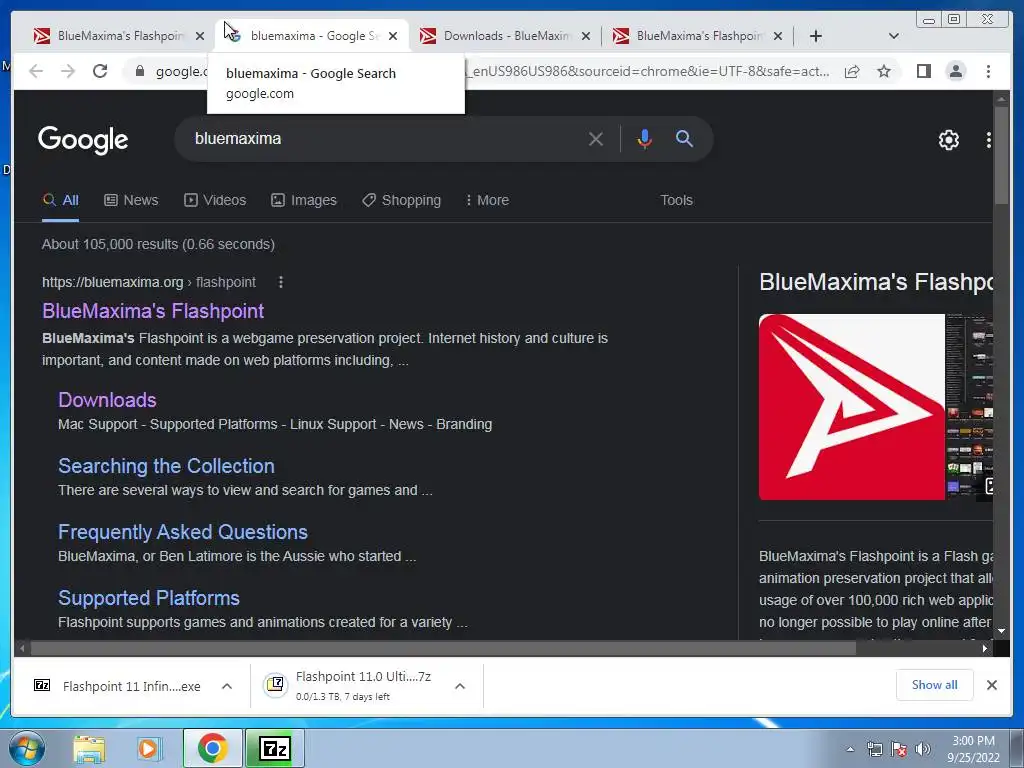Screen dimensions: 1024x768
Task: Open the volume speaker tray icon
Action: tap(922, 749)
